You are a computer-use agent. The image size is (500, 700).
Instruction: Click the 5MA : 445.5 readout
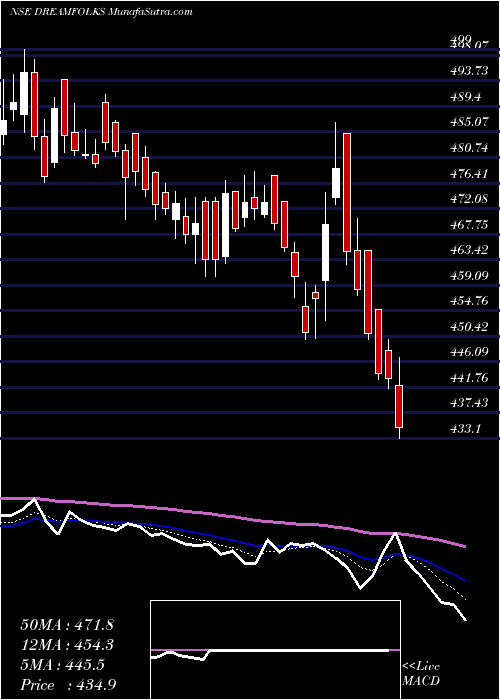pyautogui.click(x=62, y=665)
